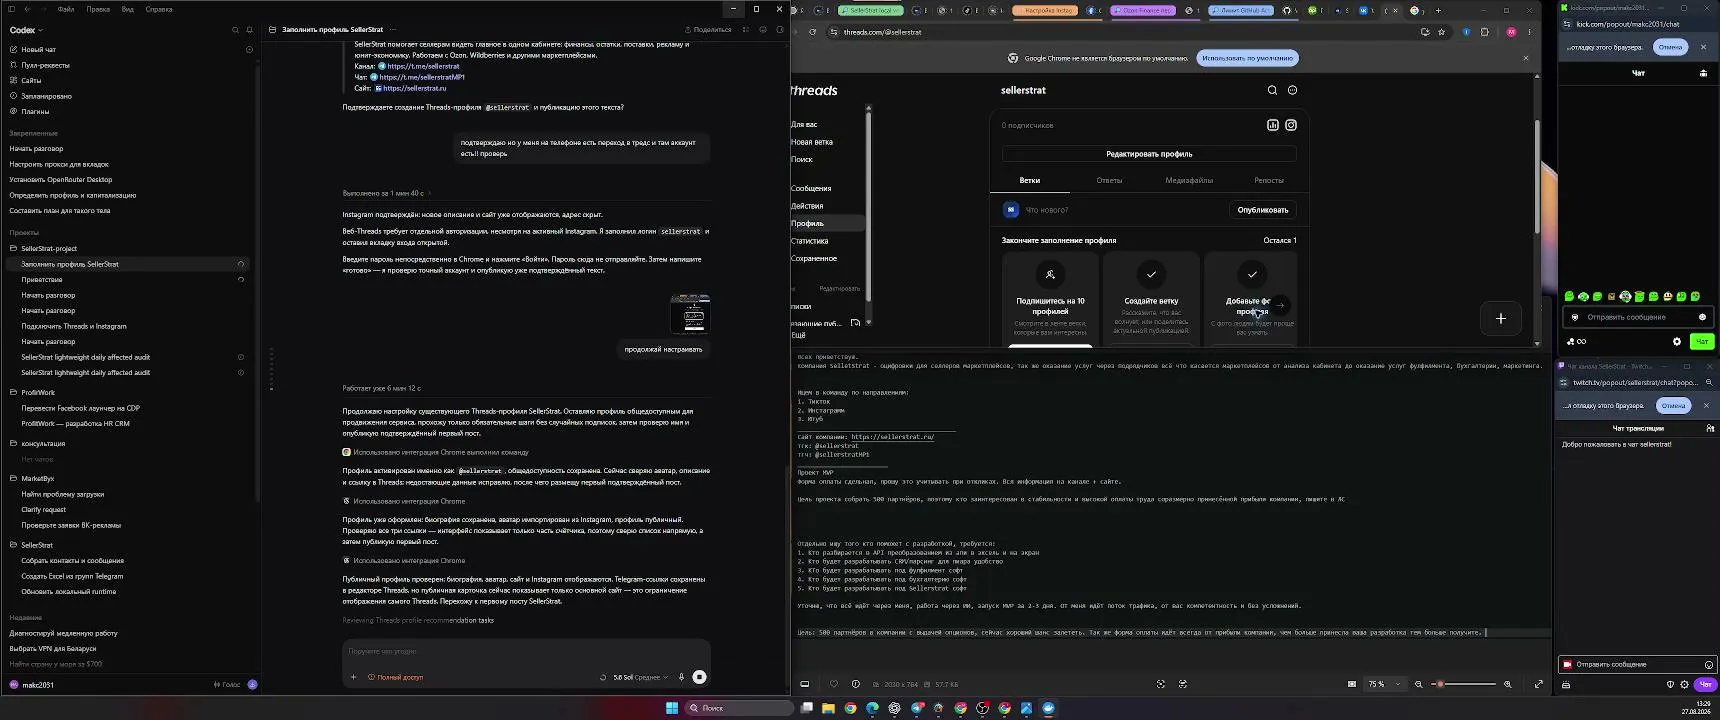The width and height of the screenshot is (1720, 720).
Task: Click Опубликовать button on Threads
Action: click(x=1263, y=210)
